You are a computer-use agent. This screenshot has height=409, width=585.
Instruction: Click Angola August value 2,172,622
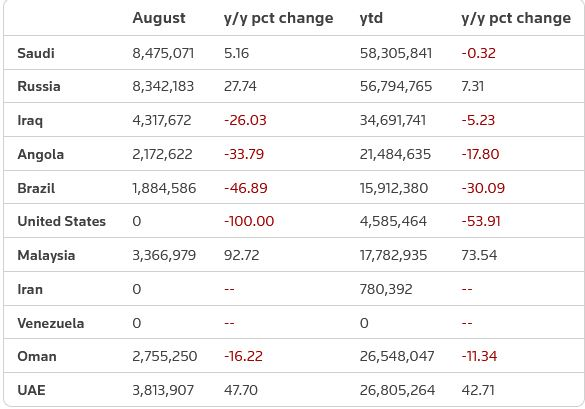pos(162,154)
